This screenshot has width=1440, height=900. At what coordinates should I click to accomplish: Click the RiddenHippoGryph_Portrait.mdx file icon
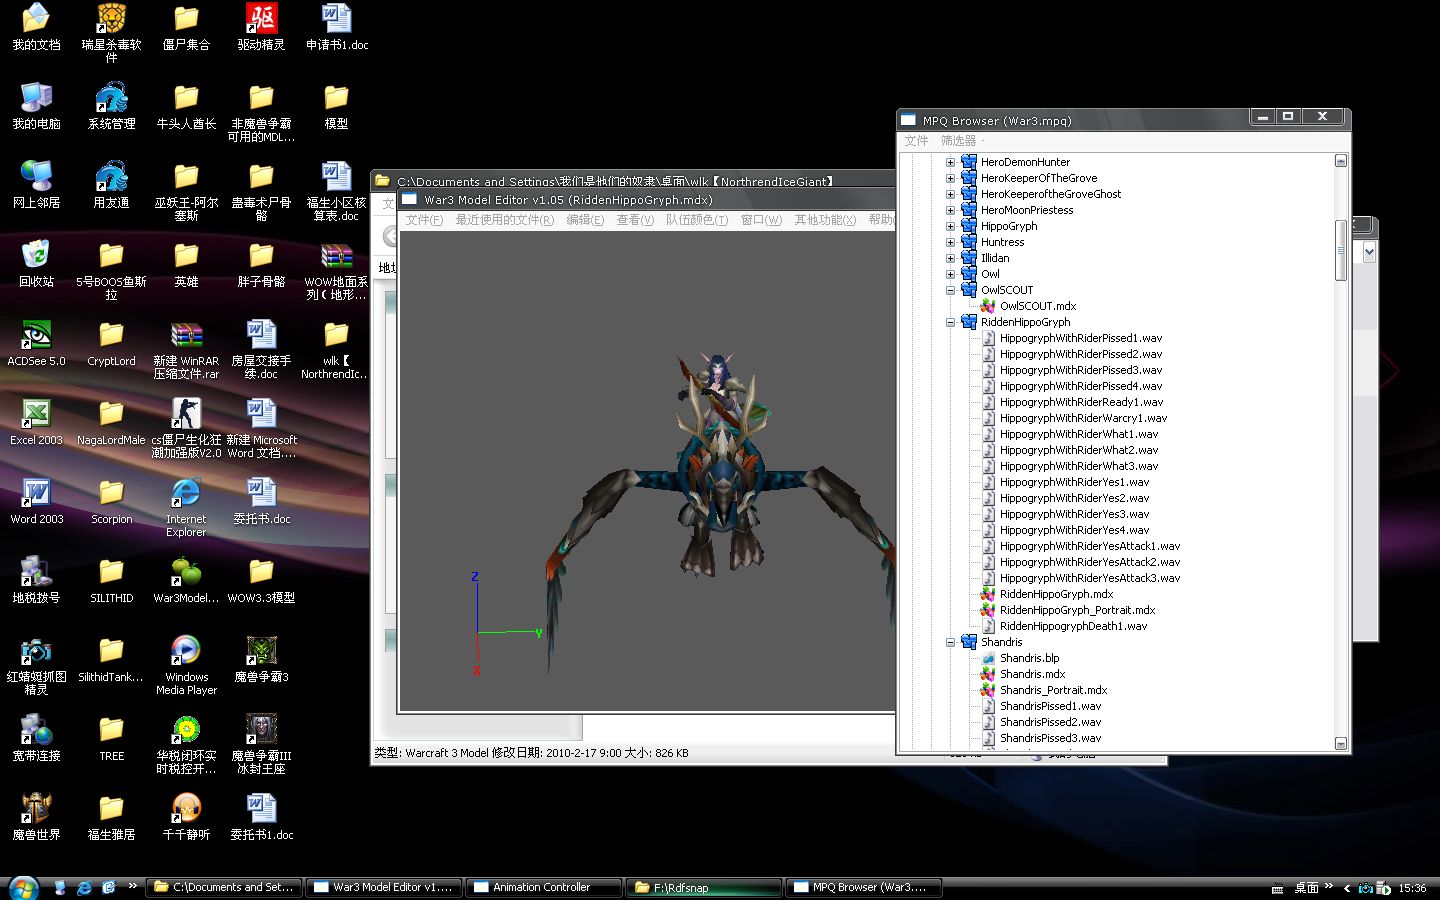tap(988, 610)
